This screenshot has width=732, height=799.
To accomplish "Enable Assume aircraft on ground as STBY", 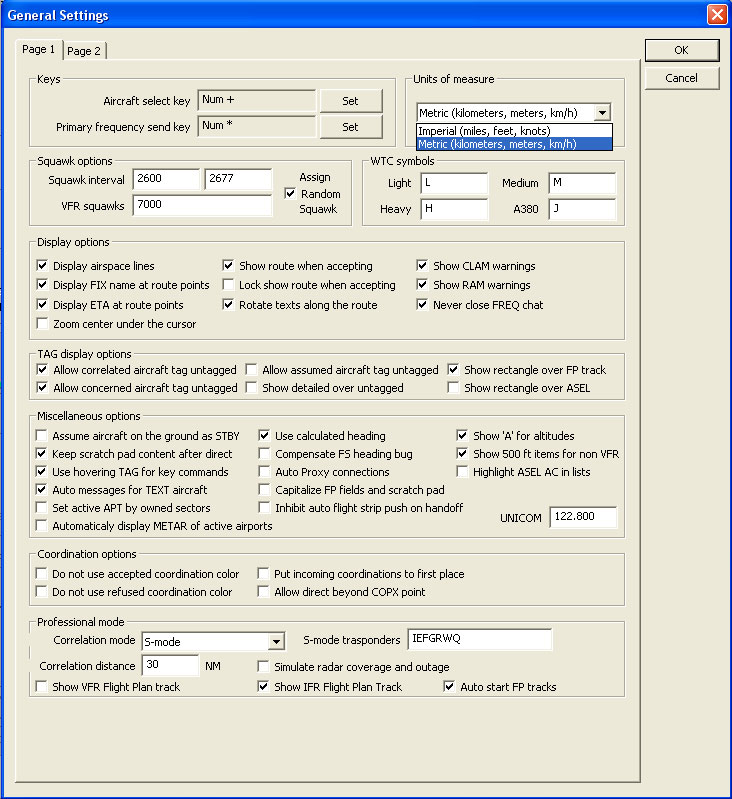I will [x=41, y=436].
